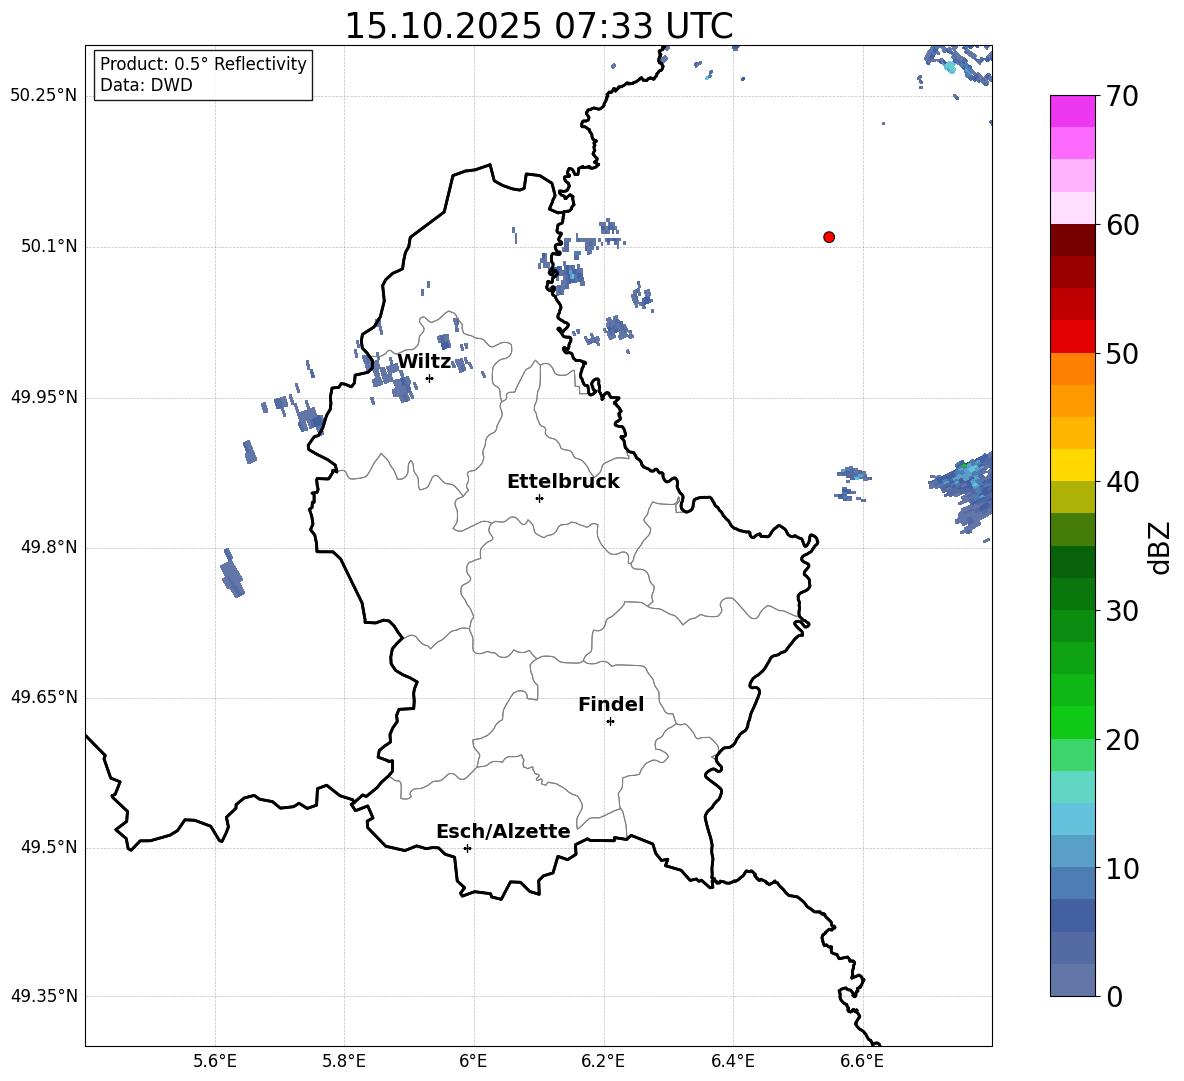The height and width of the screenshot is (1081, 1184).
Task: Click the 'Product: 0.5° Reflectivity' text
Action: (x=203, y=64)
